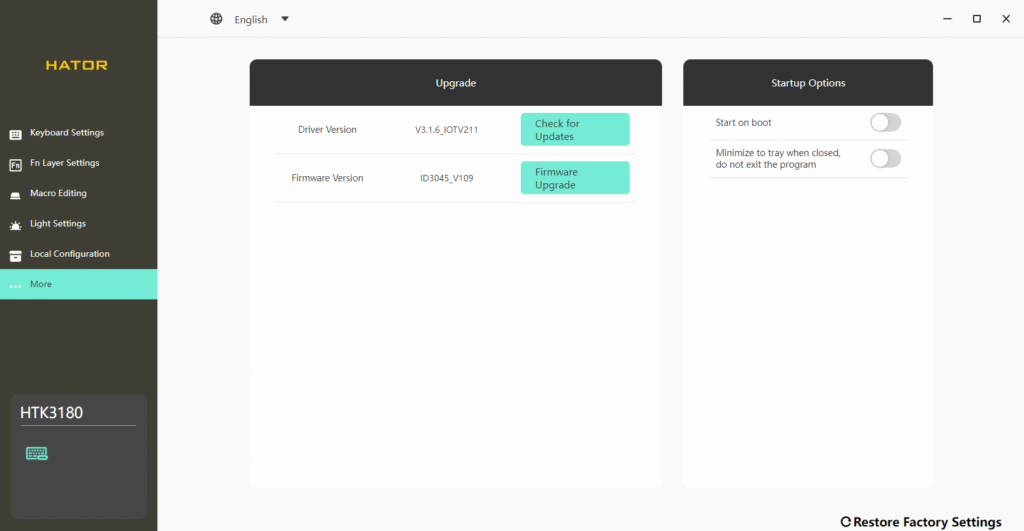
Task: Click the Fn Layer Settings icon
Action: tap(16, 164)
